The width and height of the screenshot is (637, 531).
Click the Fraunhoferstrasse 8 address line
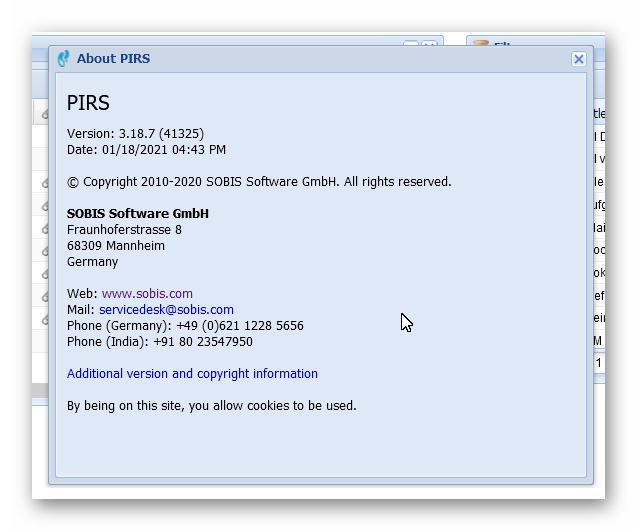124,230
